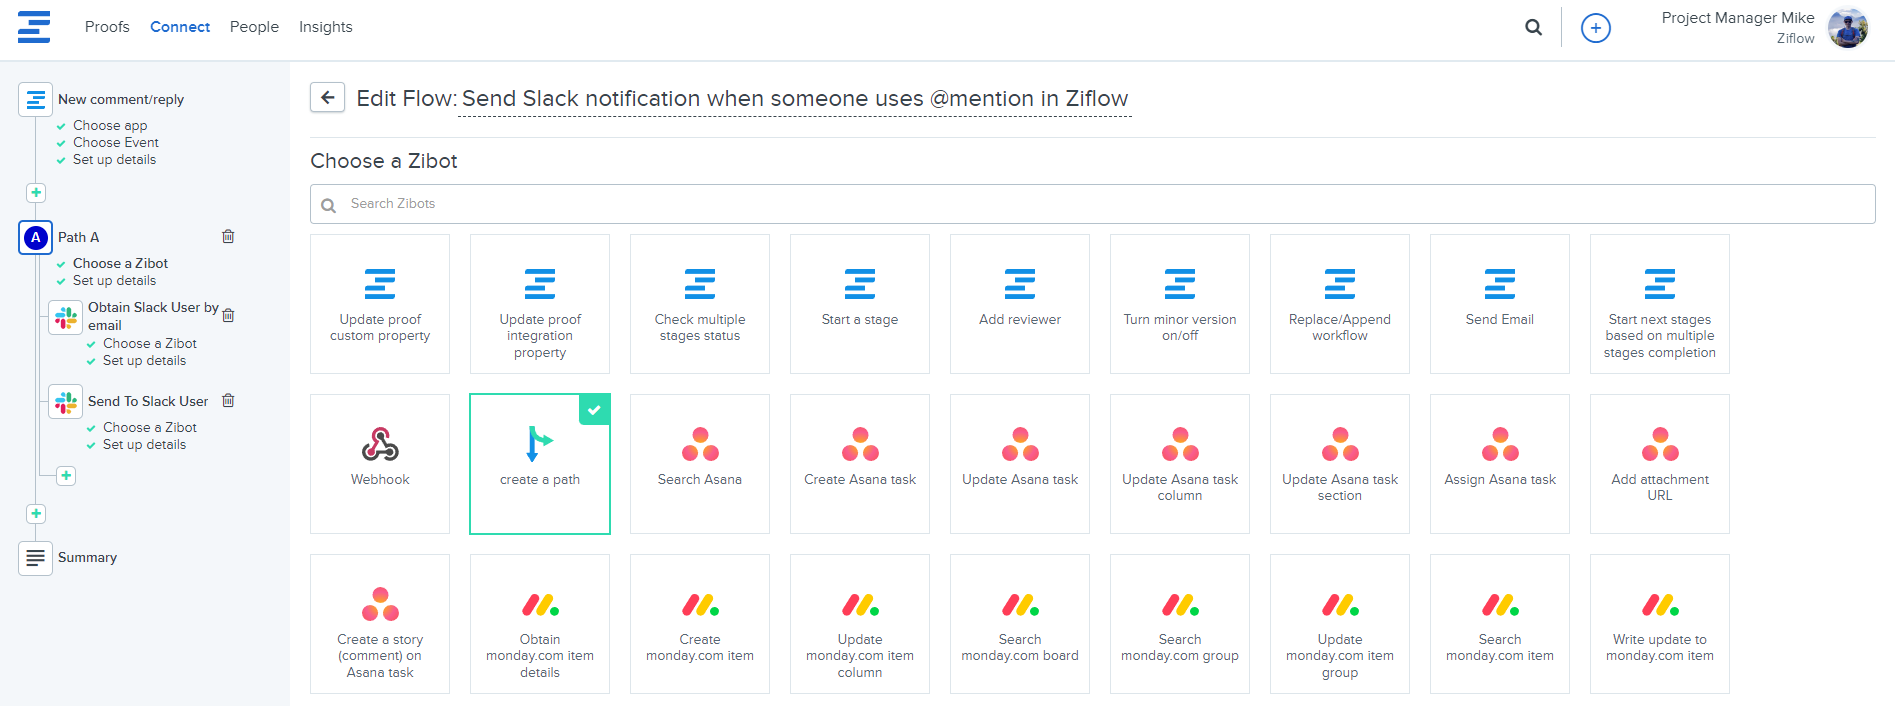Switch to the Insights tab
This screenshot has height=706, width=1895.
[x=325, y=27]
